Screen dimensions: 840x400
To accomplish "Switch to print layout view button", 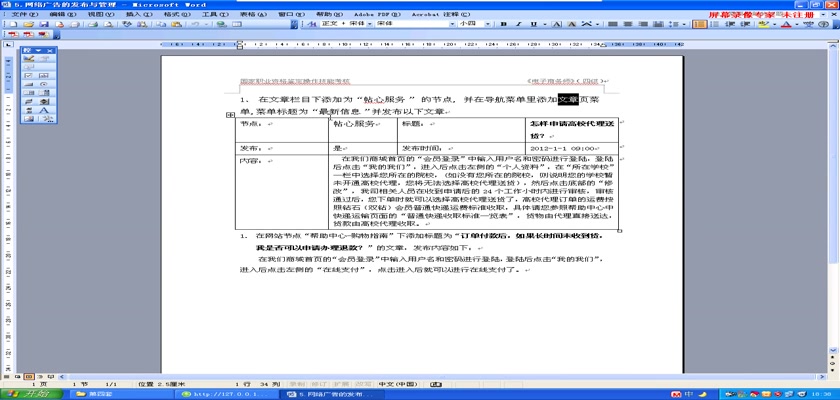I will pyautogui.click(x=29, y=376).
